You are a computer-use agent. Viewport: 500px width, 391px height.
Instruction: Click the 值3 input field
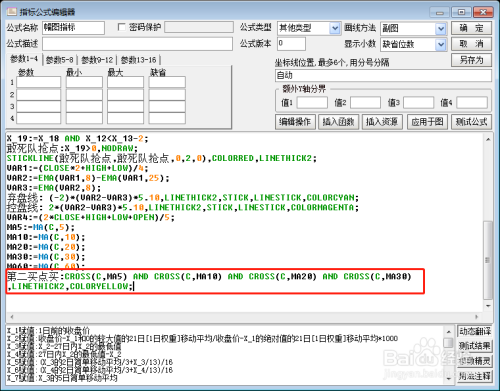[418, 103]
